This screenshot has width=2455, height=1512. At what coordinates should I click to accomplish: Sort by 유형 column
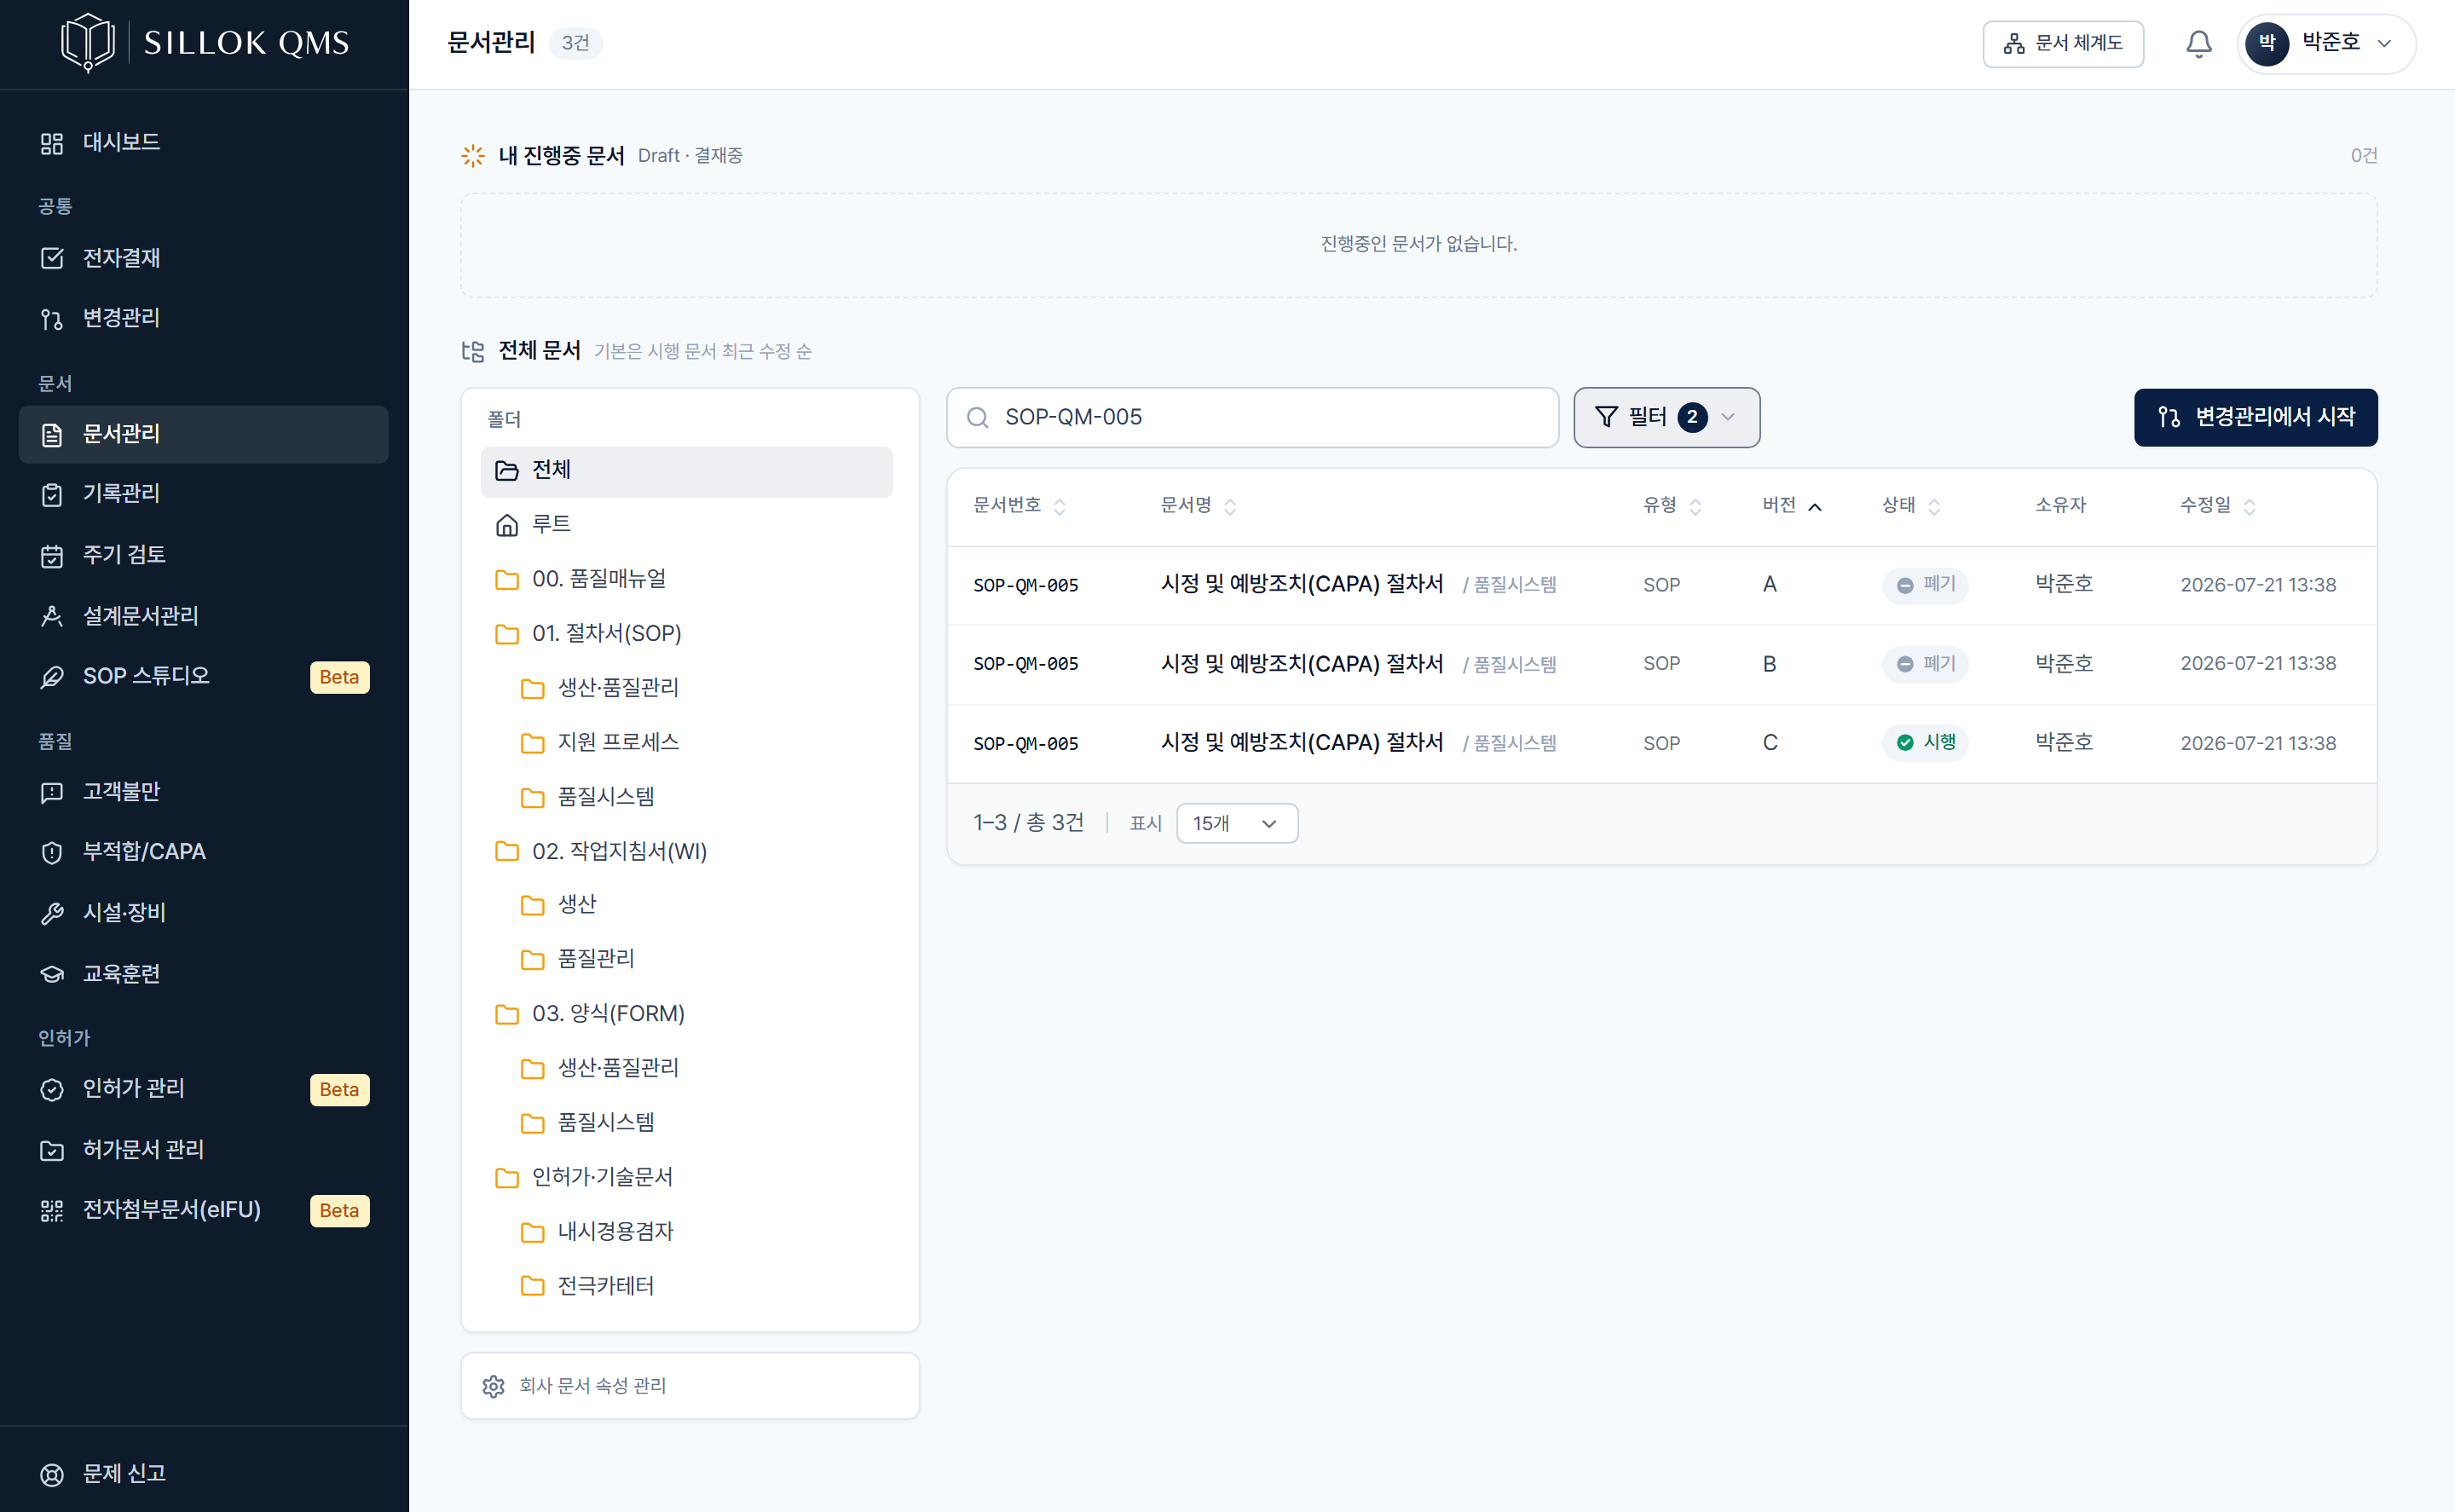1672,506
